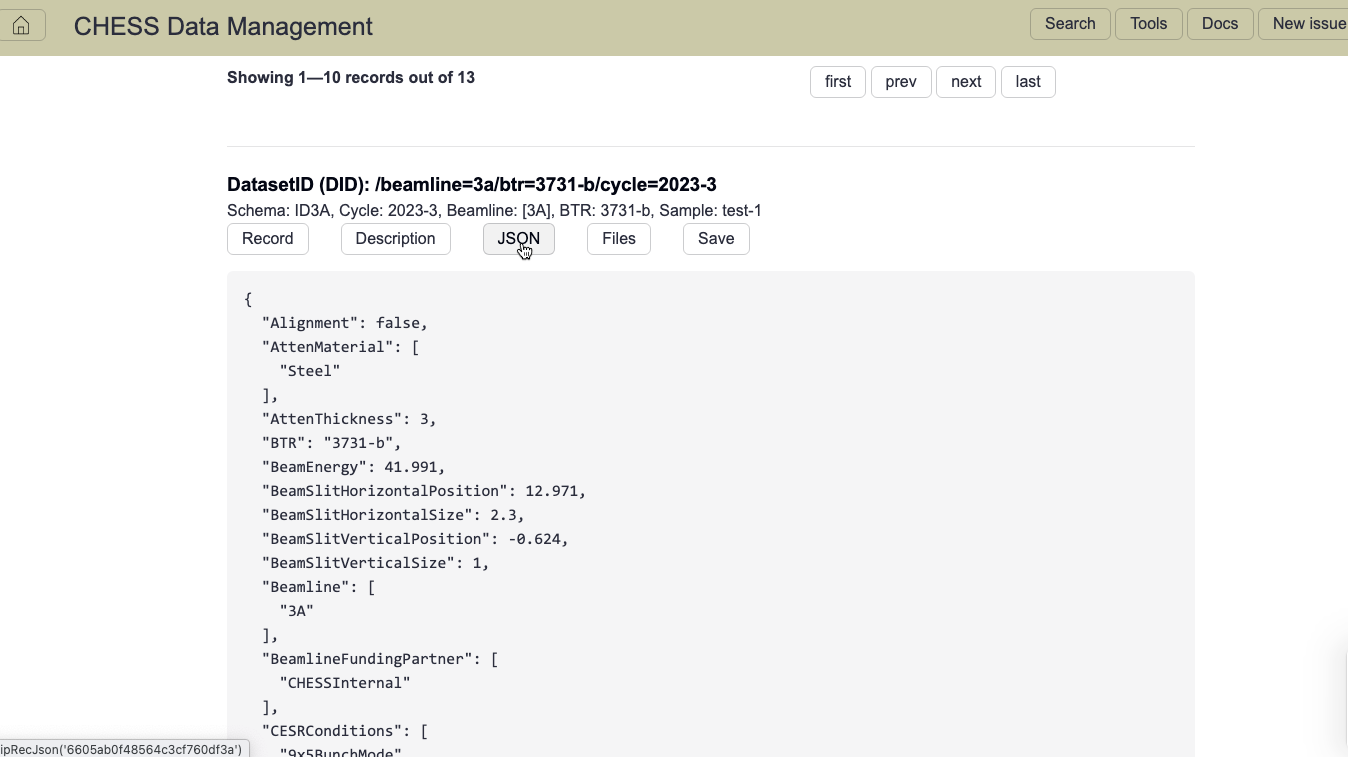Screen dimensions: 1348x757
Task: Click the "CHESSInternal" value
Action: tap(345, 683)
